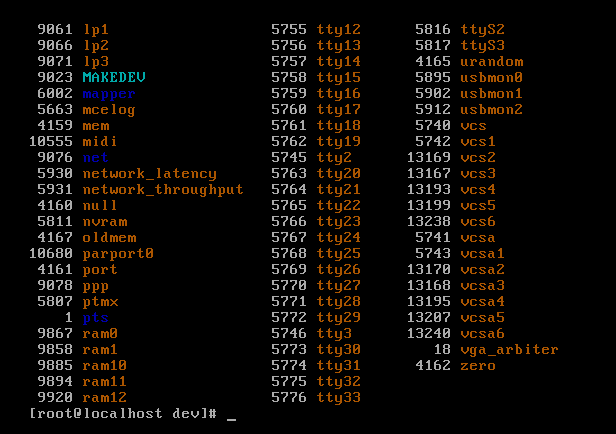Select the tty12 device name
The image size is (616, 434).
(x=339, y=30)
